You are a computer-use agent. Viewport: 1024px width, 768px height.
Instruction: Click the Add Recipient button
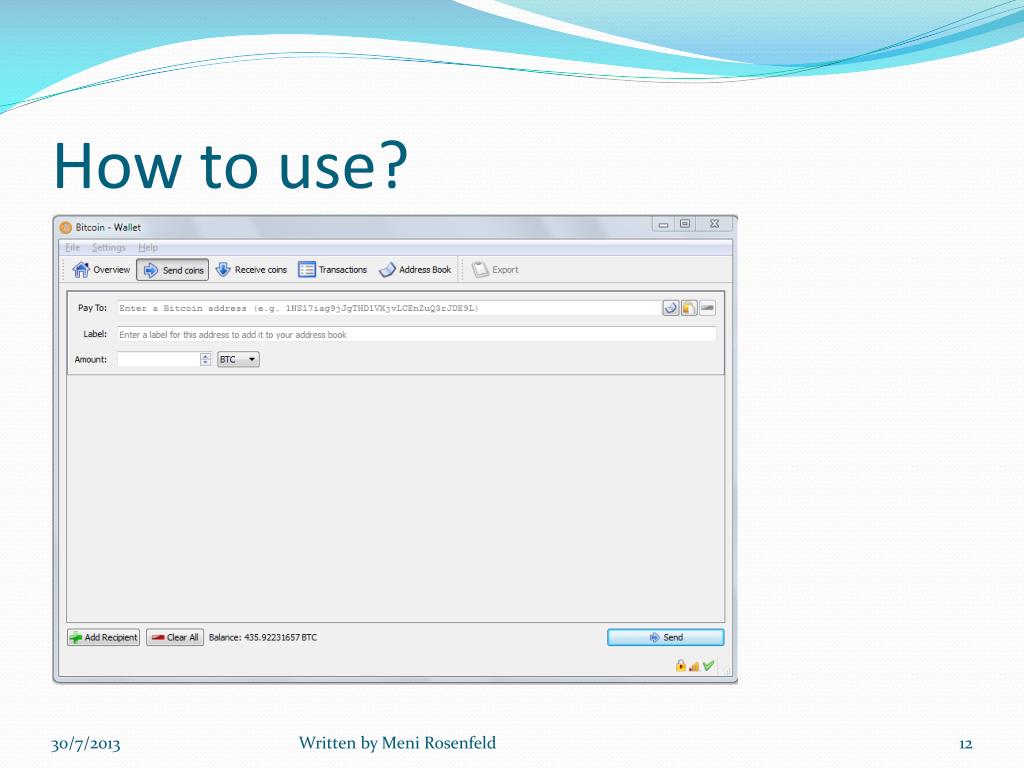[x=103, y=637]
